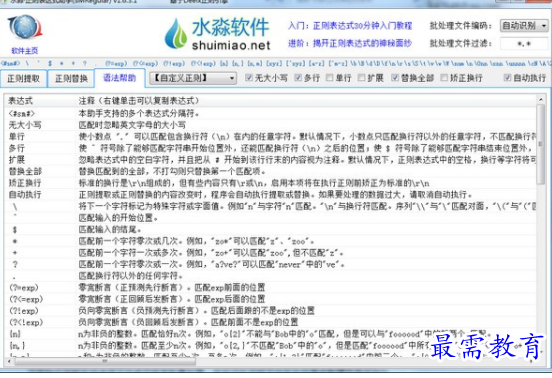Toggle the 自动执行 checkbox
552x378 pixels.
click(507, 78)
